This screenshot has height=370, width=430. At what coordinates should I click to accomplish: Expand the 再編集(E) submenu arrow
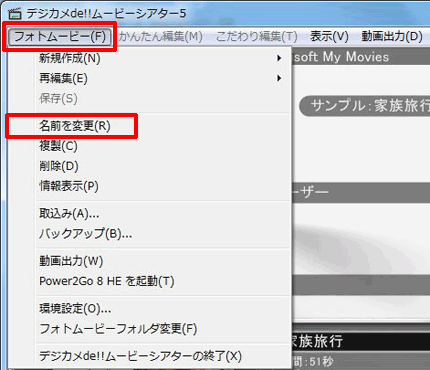click(x=279, y=78)
